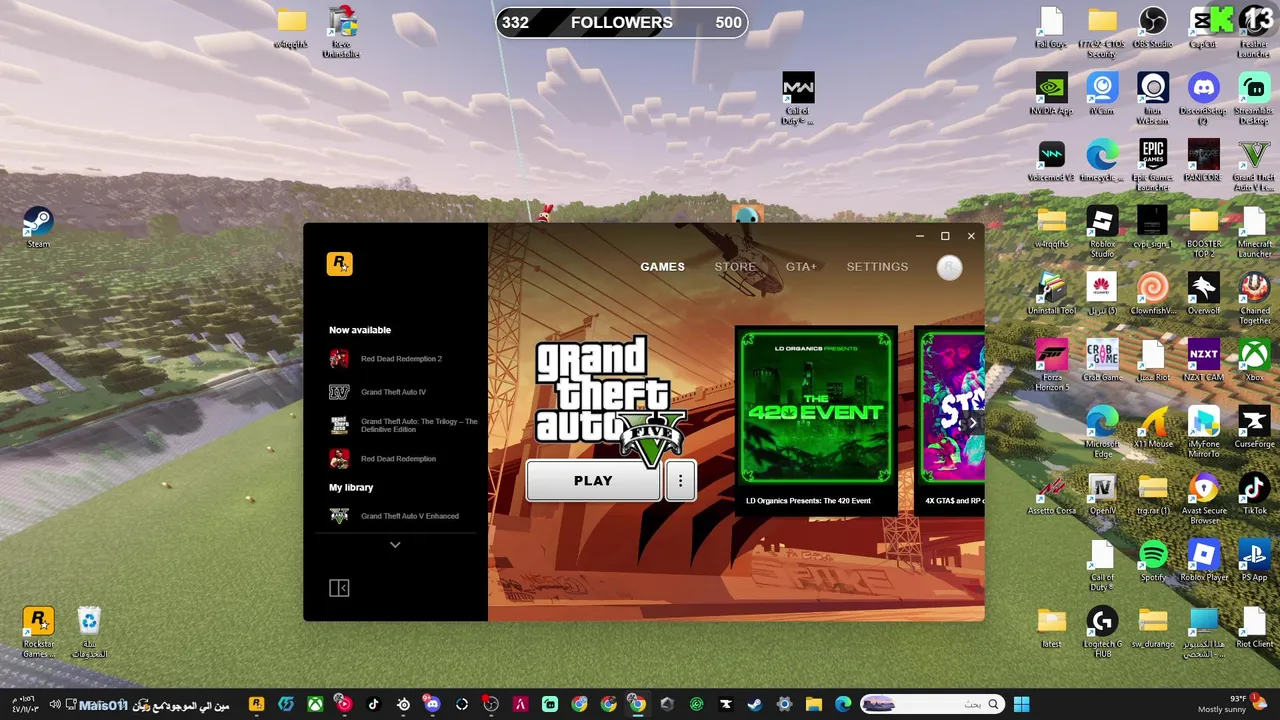
Task: Open Discord from the taskbar
Action: coord(432,704)
